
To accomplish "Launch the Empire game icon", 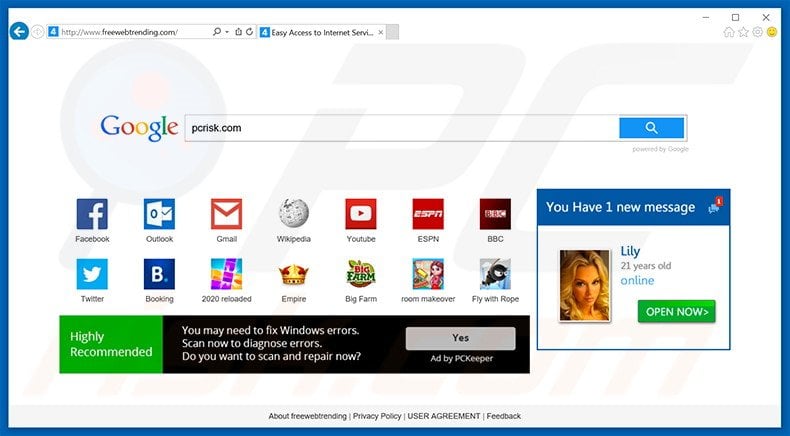I will (294, 275).
